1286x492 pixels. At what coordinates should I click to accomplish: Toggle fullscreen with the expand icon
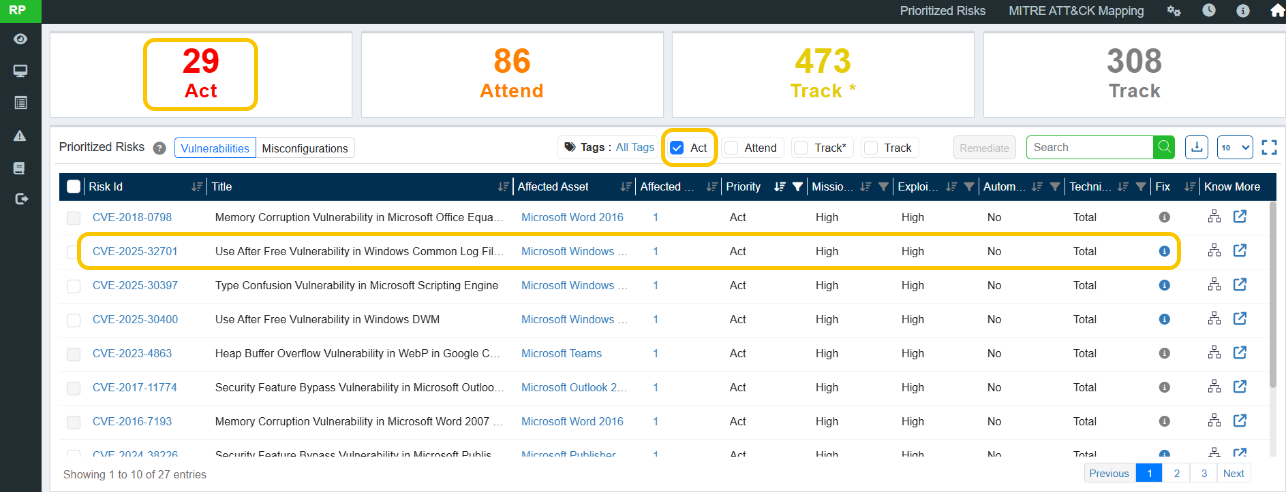(1269, 147)
